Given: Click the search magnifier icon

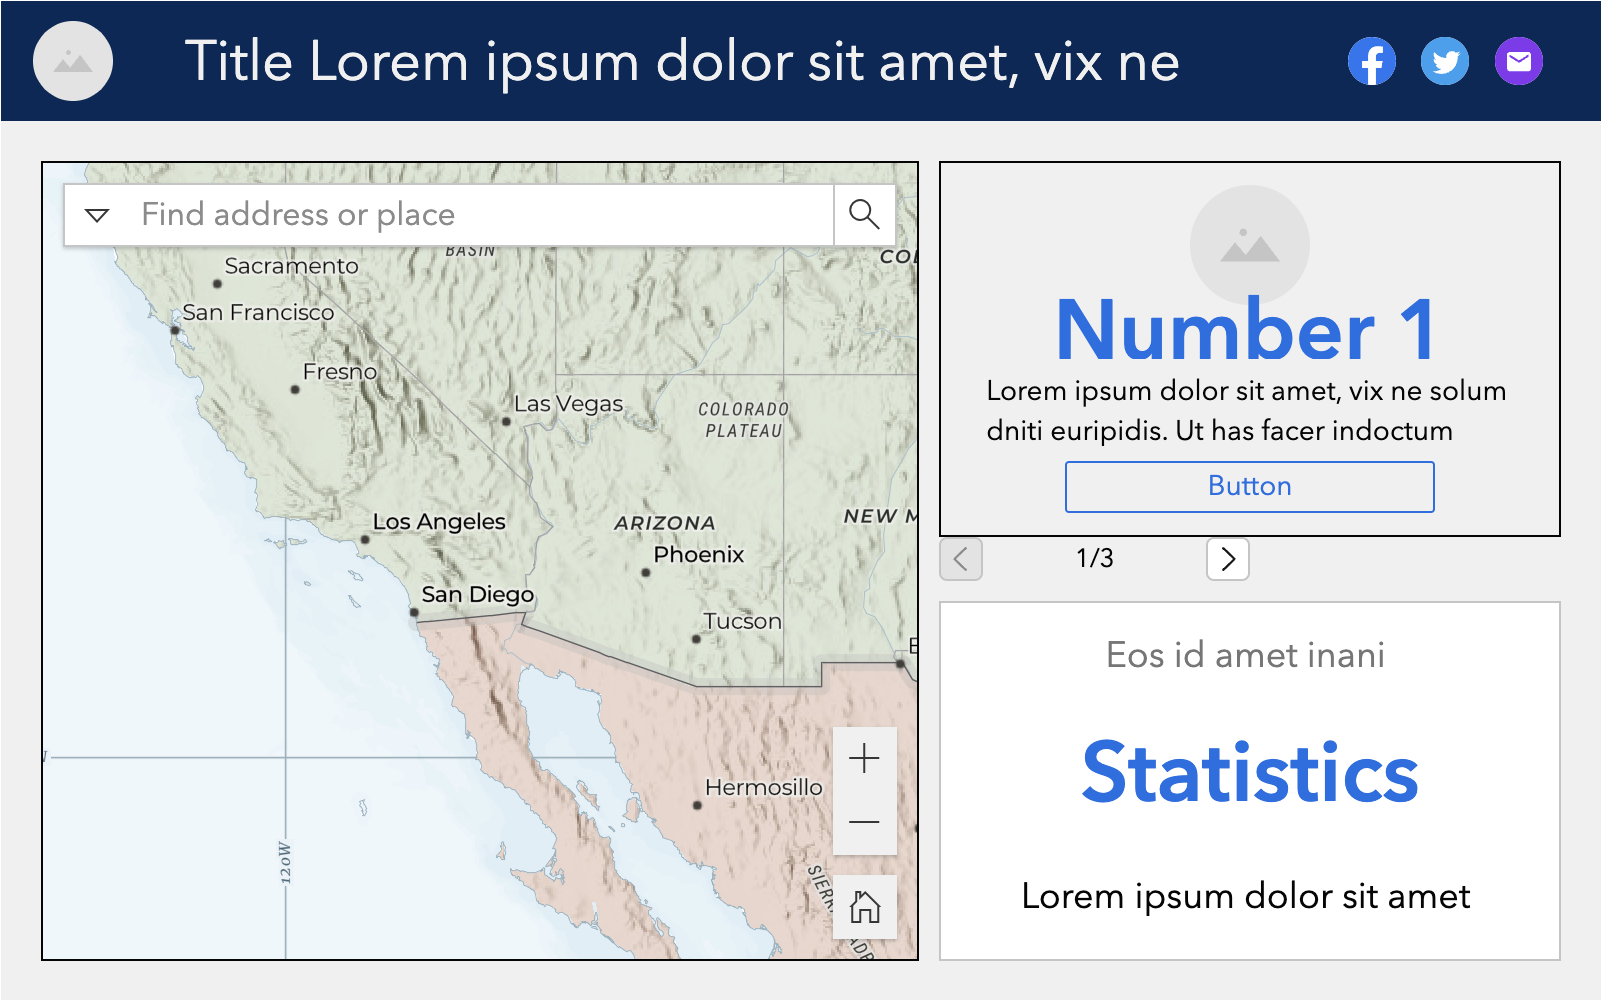Looking at the screenshot, I should click(x=864, y=215).
